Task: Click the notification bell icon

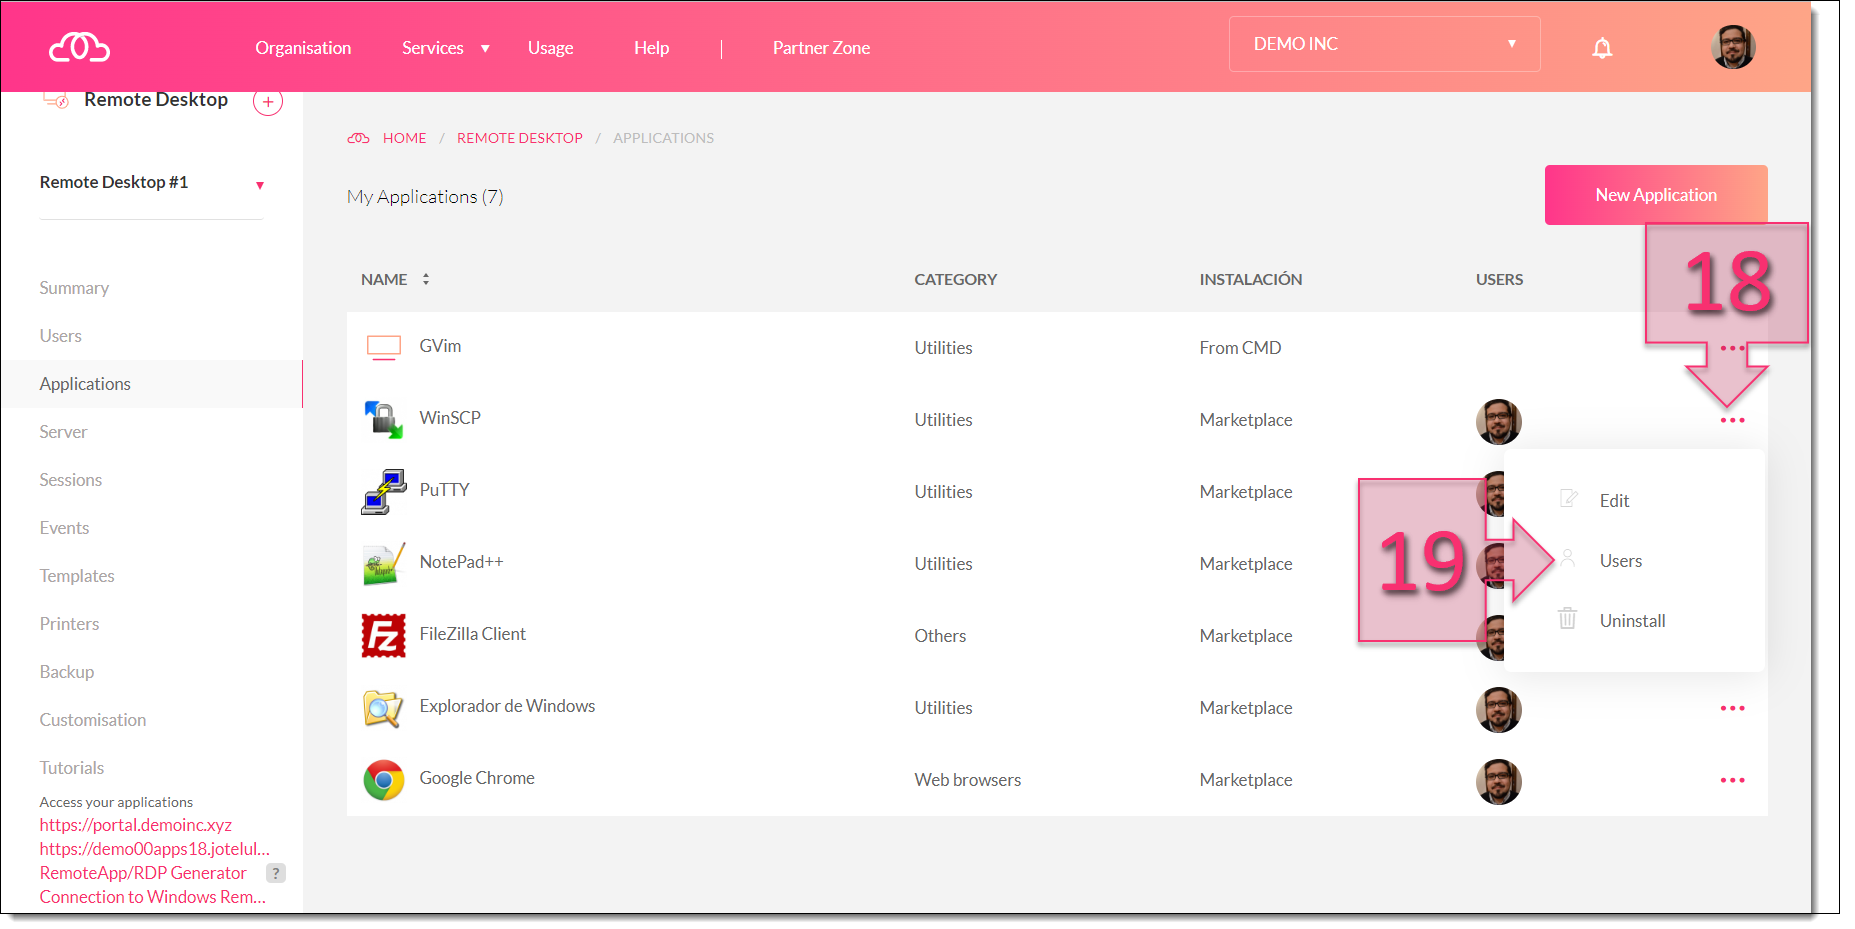Action: tap(1602, 48)
